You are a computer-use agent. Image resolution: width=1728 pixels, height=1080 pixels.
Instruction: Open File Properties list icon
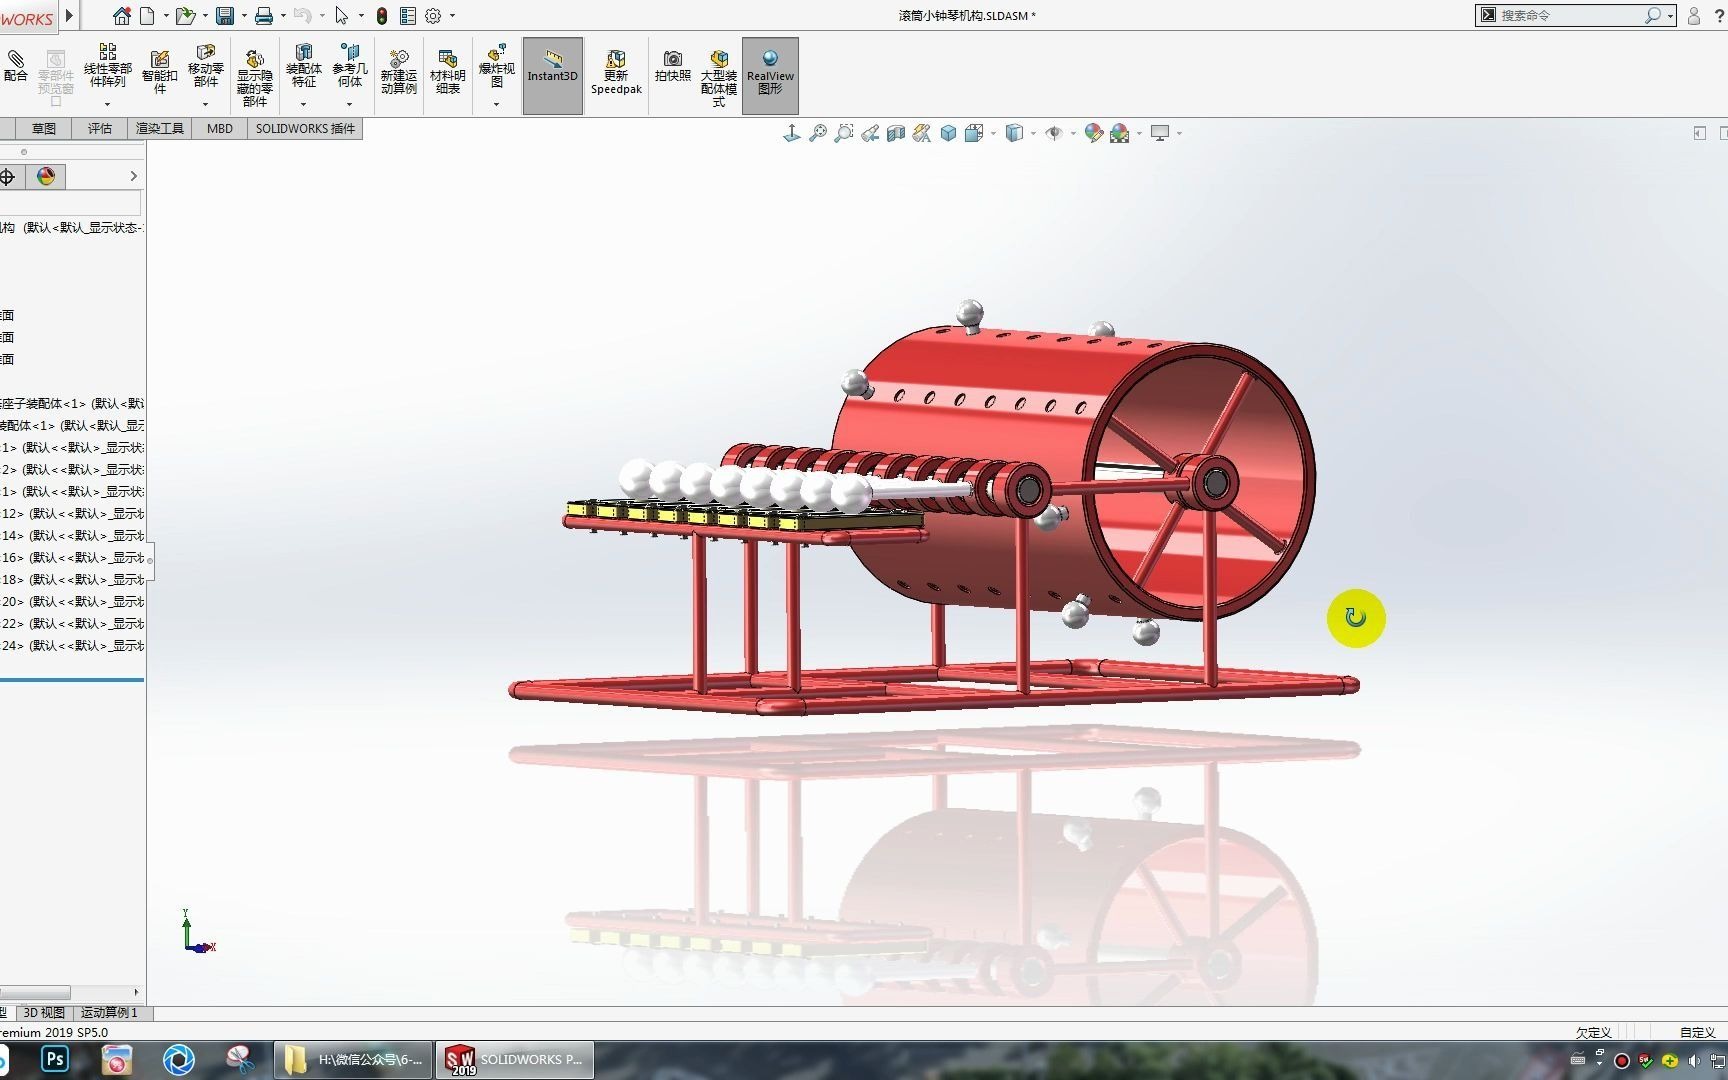pos(408,16)
